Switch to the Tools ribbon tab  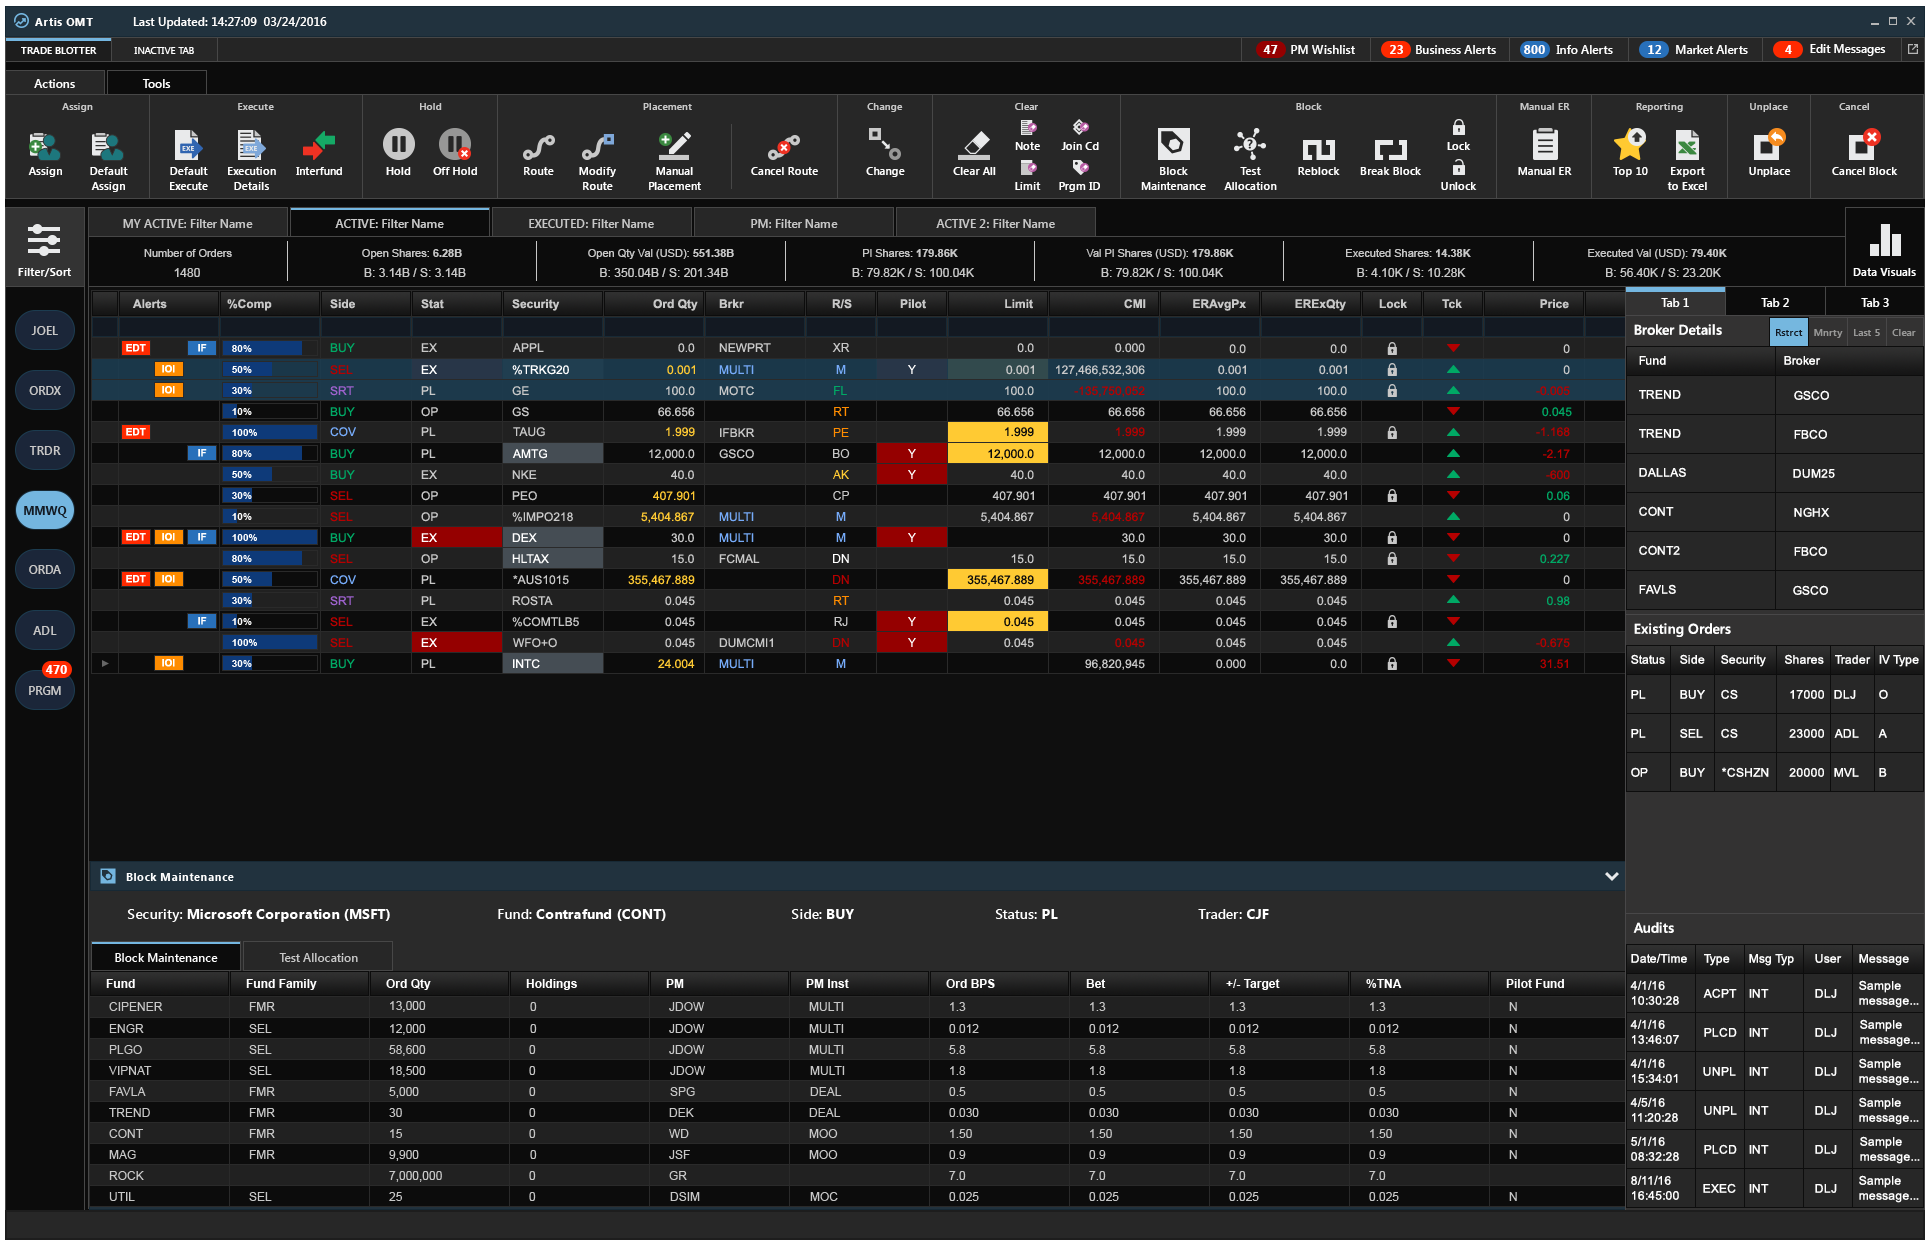(x=156, y=83)
